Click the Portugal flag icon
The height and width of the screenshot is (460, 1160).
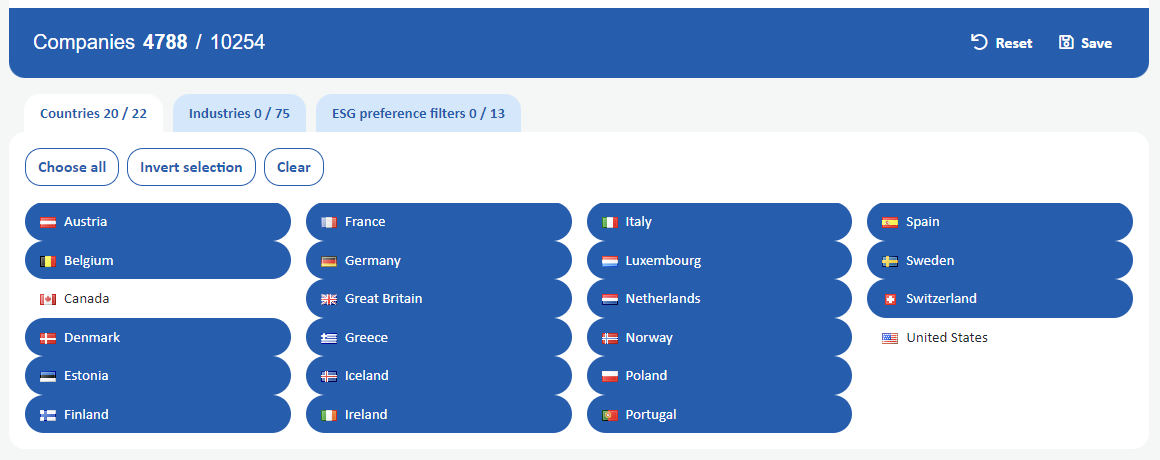[x=610, y=415]
